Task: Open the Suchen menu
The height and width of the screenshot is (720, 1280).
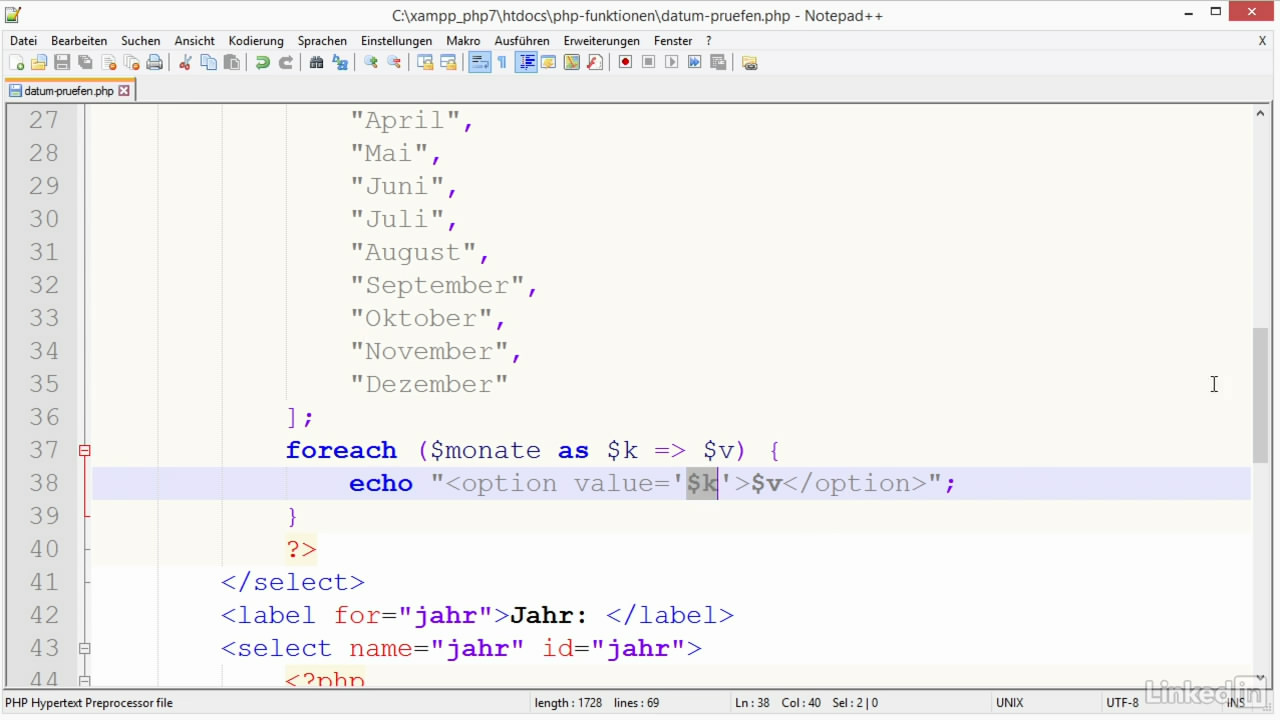Action: coord(141,41)
